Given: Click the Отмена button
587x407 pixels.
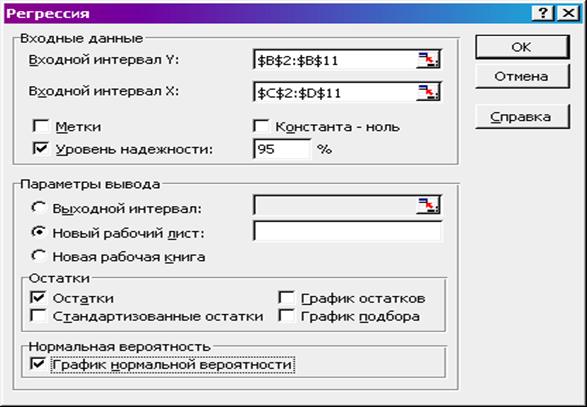Looking at the screenshot, I should point(522,76).
